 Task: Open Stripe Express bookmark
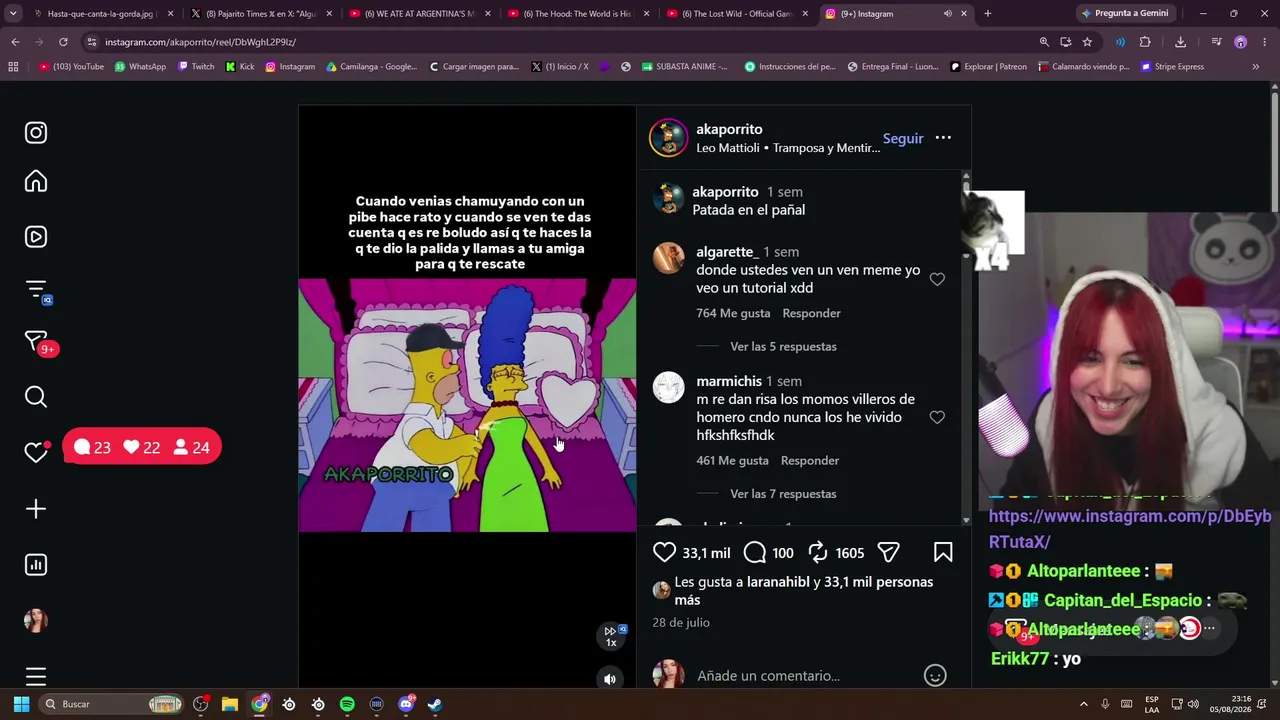point(1172,67)
